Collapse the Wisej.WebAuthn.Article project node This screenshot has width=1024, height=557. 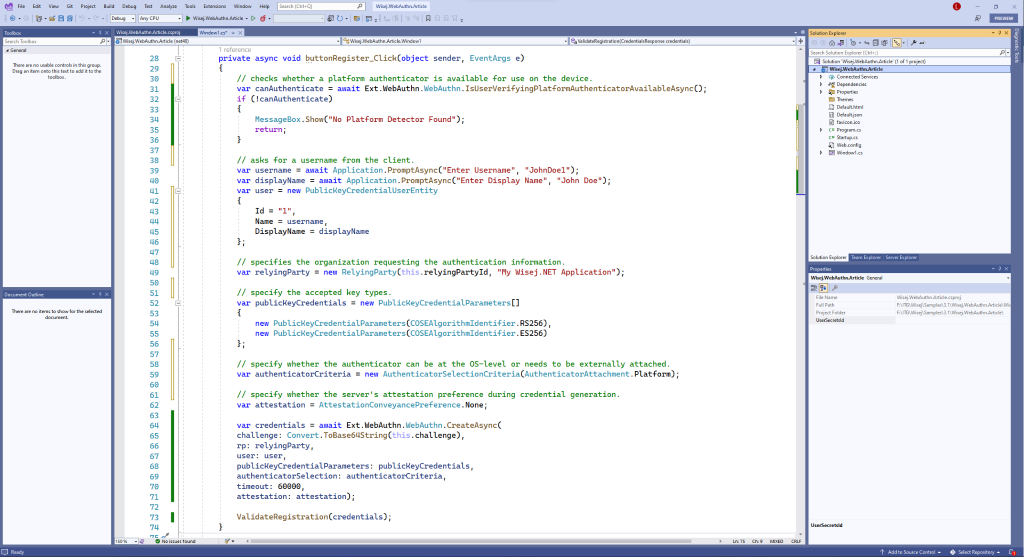tap(814, 69)
